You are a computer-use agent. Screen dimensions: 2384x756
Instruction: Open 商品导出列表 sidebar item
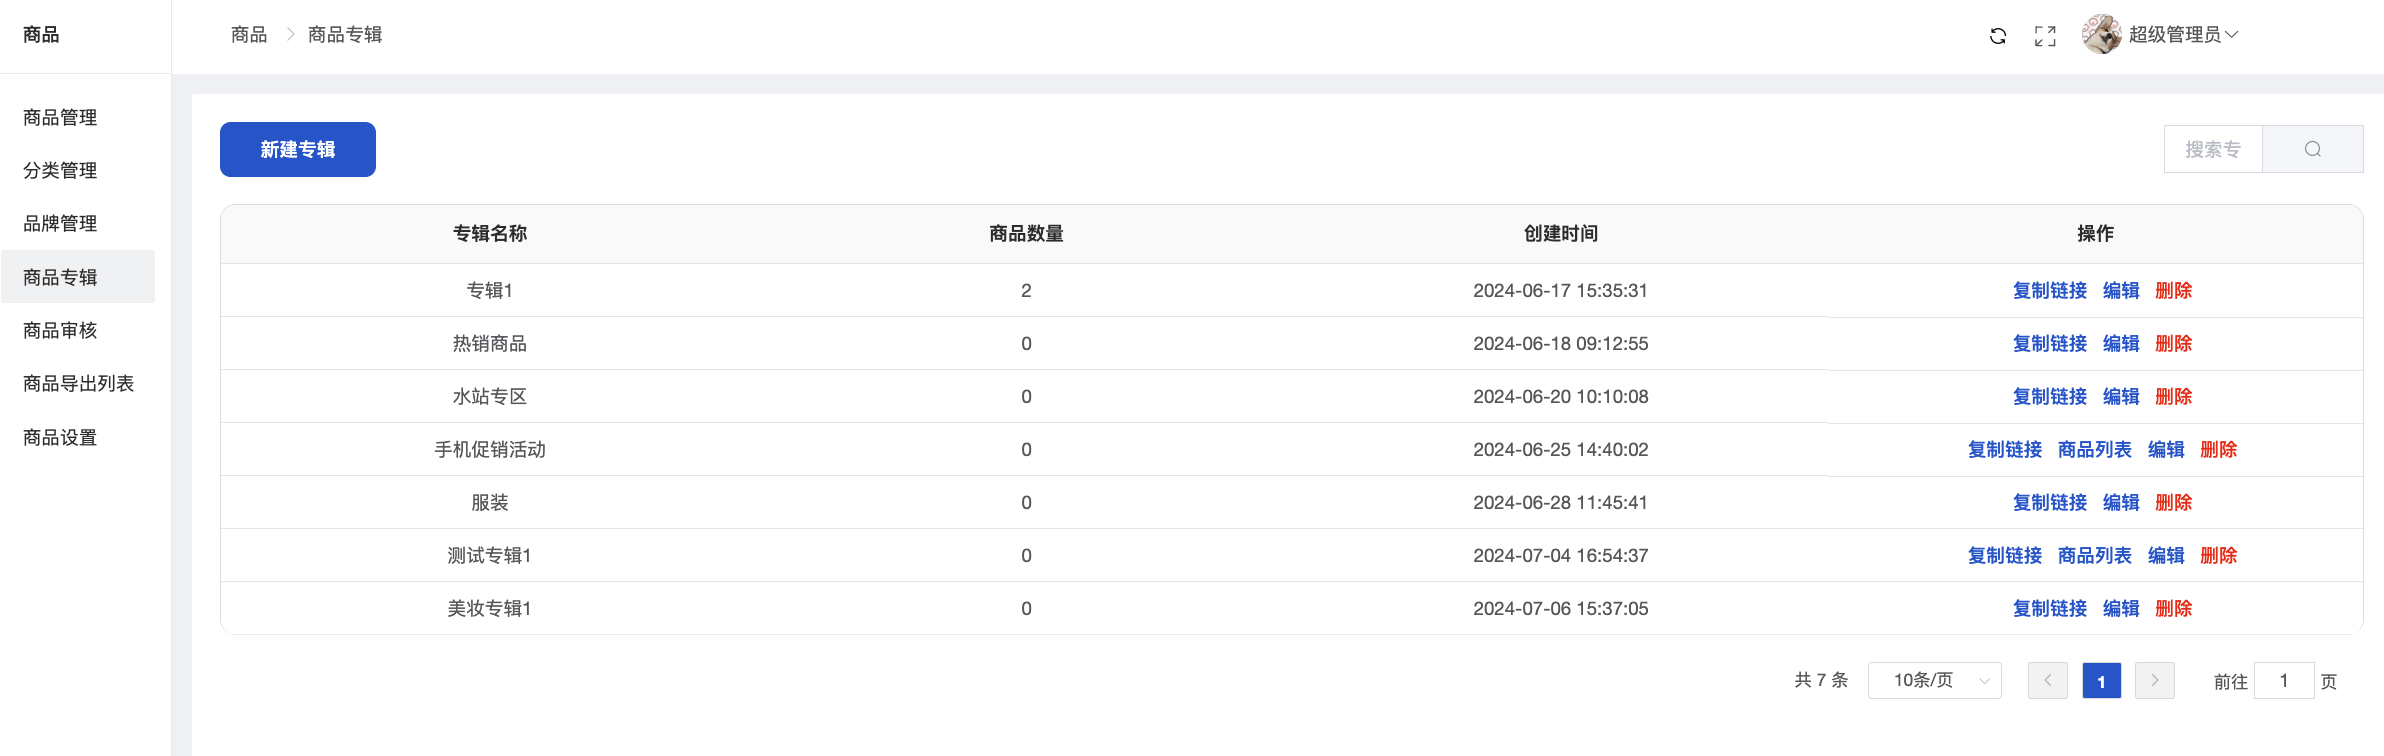tap(78, 384)
